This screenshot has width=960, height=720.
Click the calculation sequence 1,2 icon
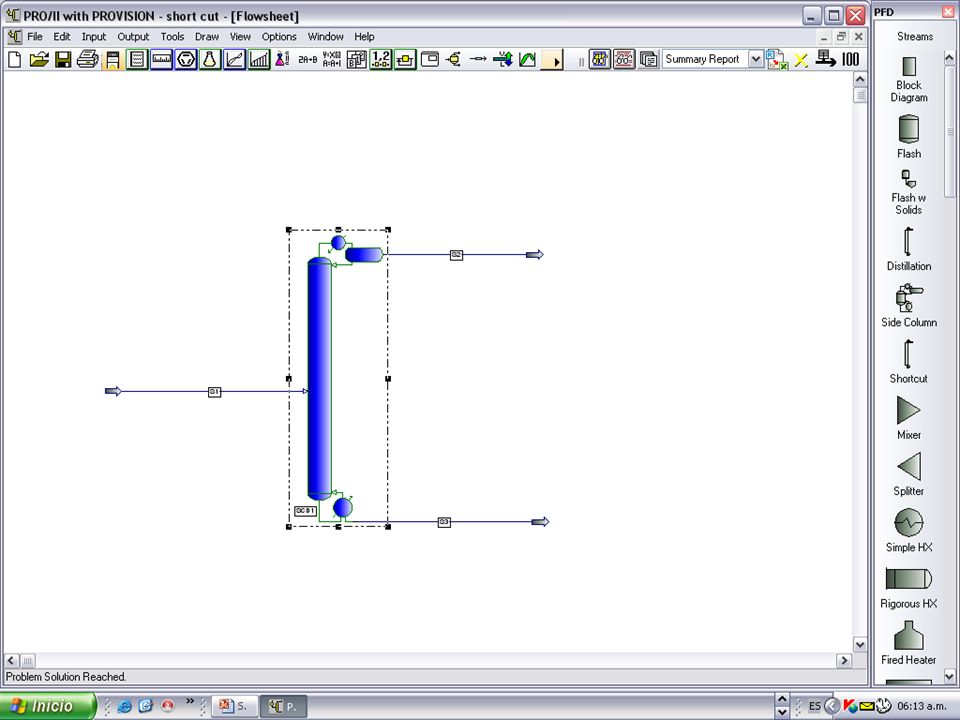pyautogui.click(x=381, y=59)
